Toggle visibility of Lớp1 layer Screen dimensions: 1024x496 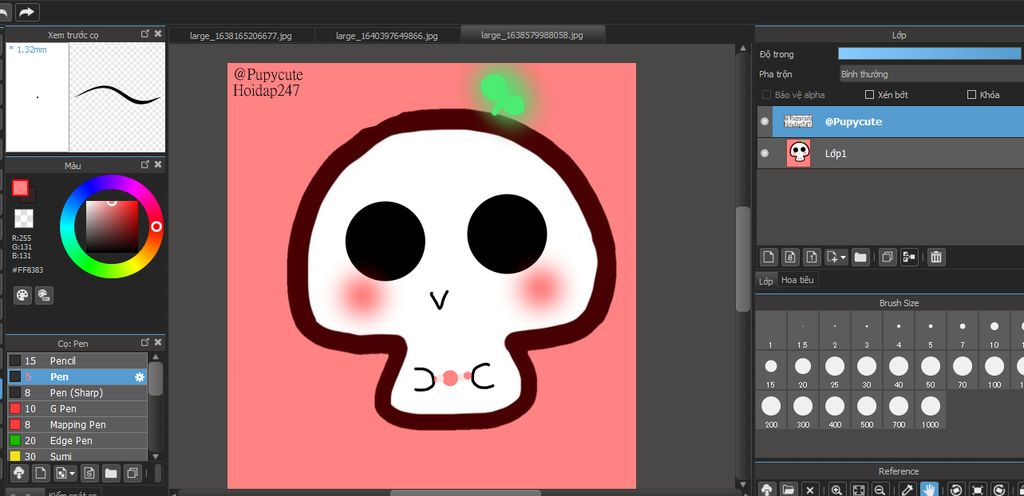765,153
